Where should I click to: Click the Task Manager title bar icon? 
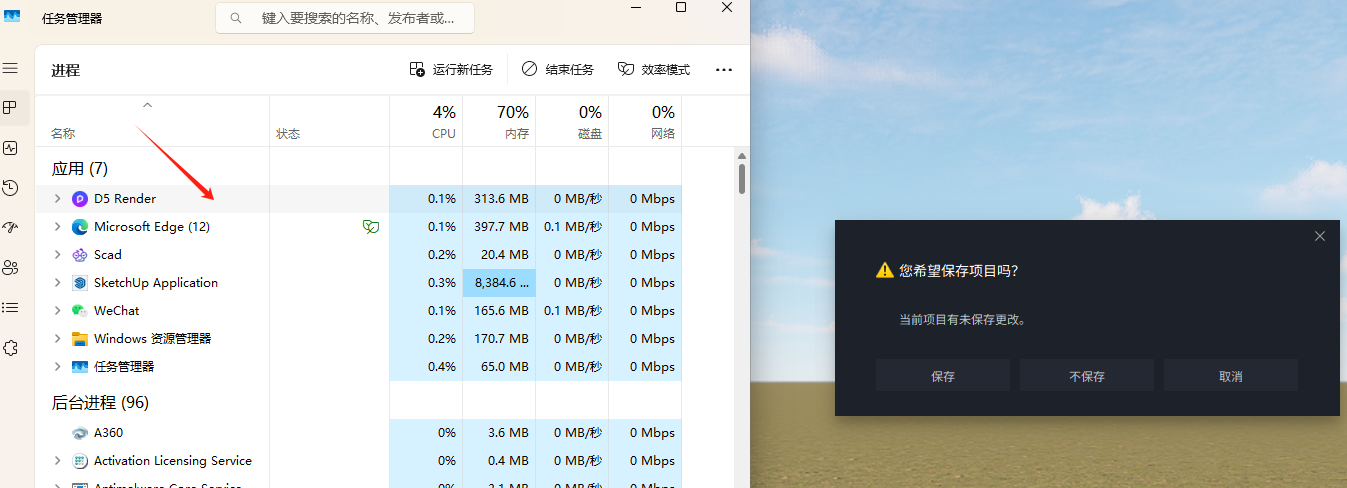12,17
